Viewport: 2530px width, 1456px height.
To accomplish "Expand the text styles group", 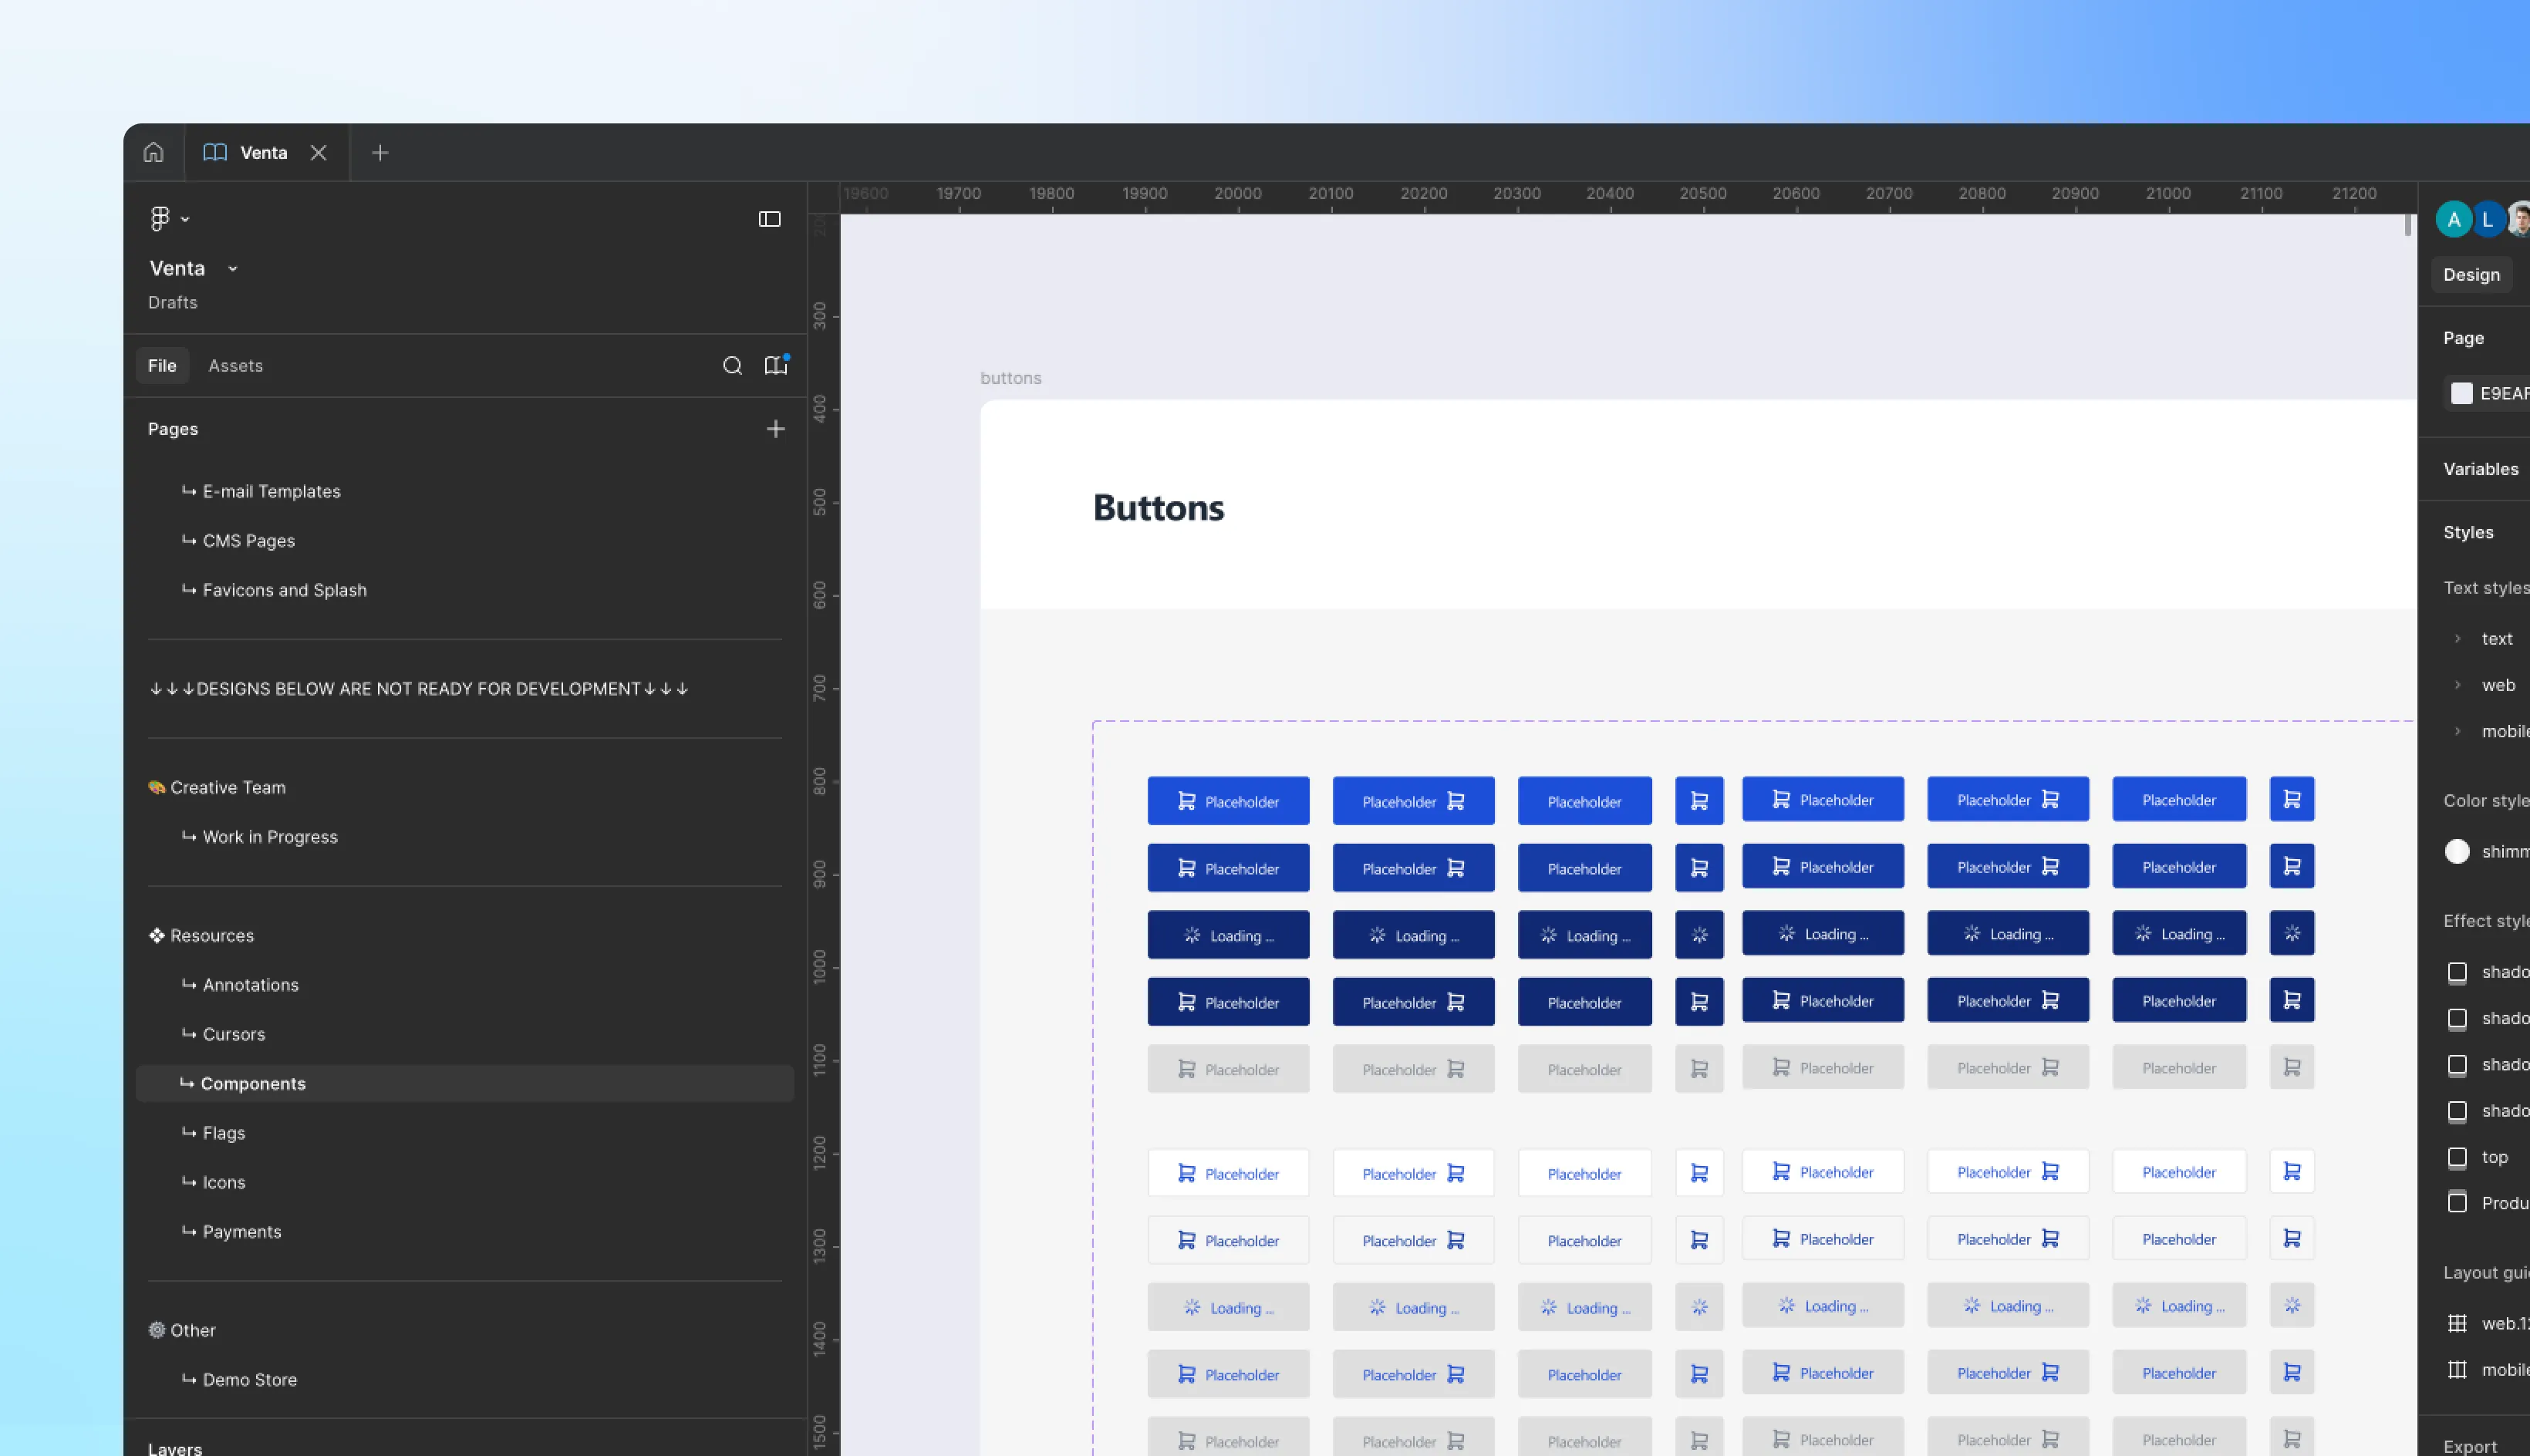I will [x=2458, y=638].
